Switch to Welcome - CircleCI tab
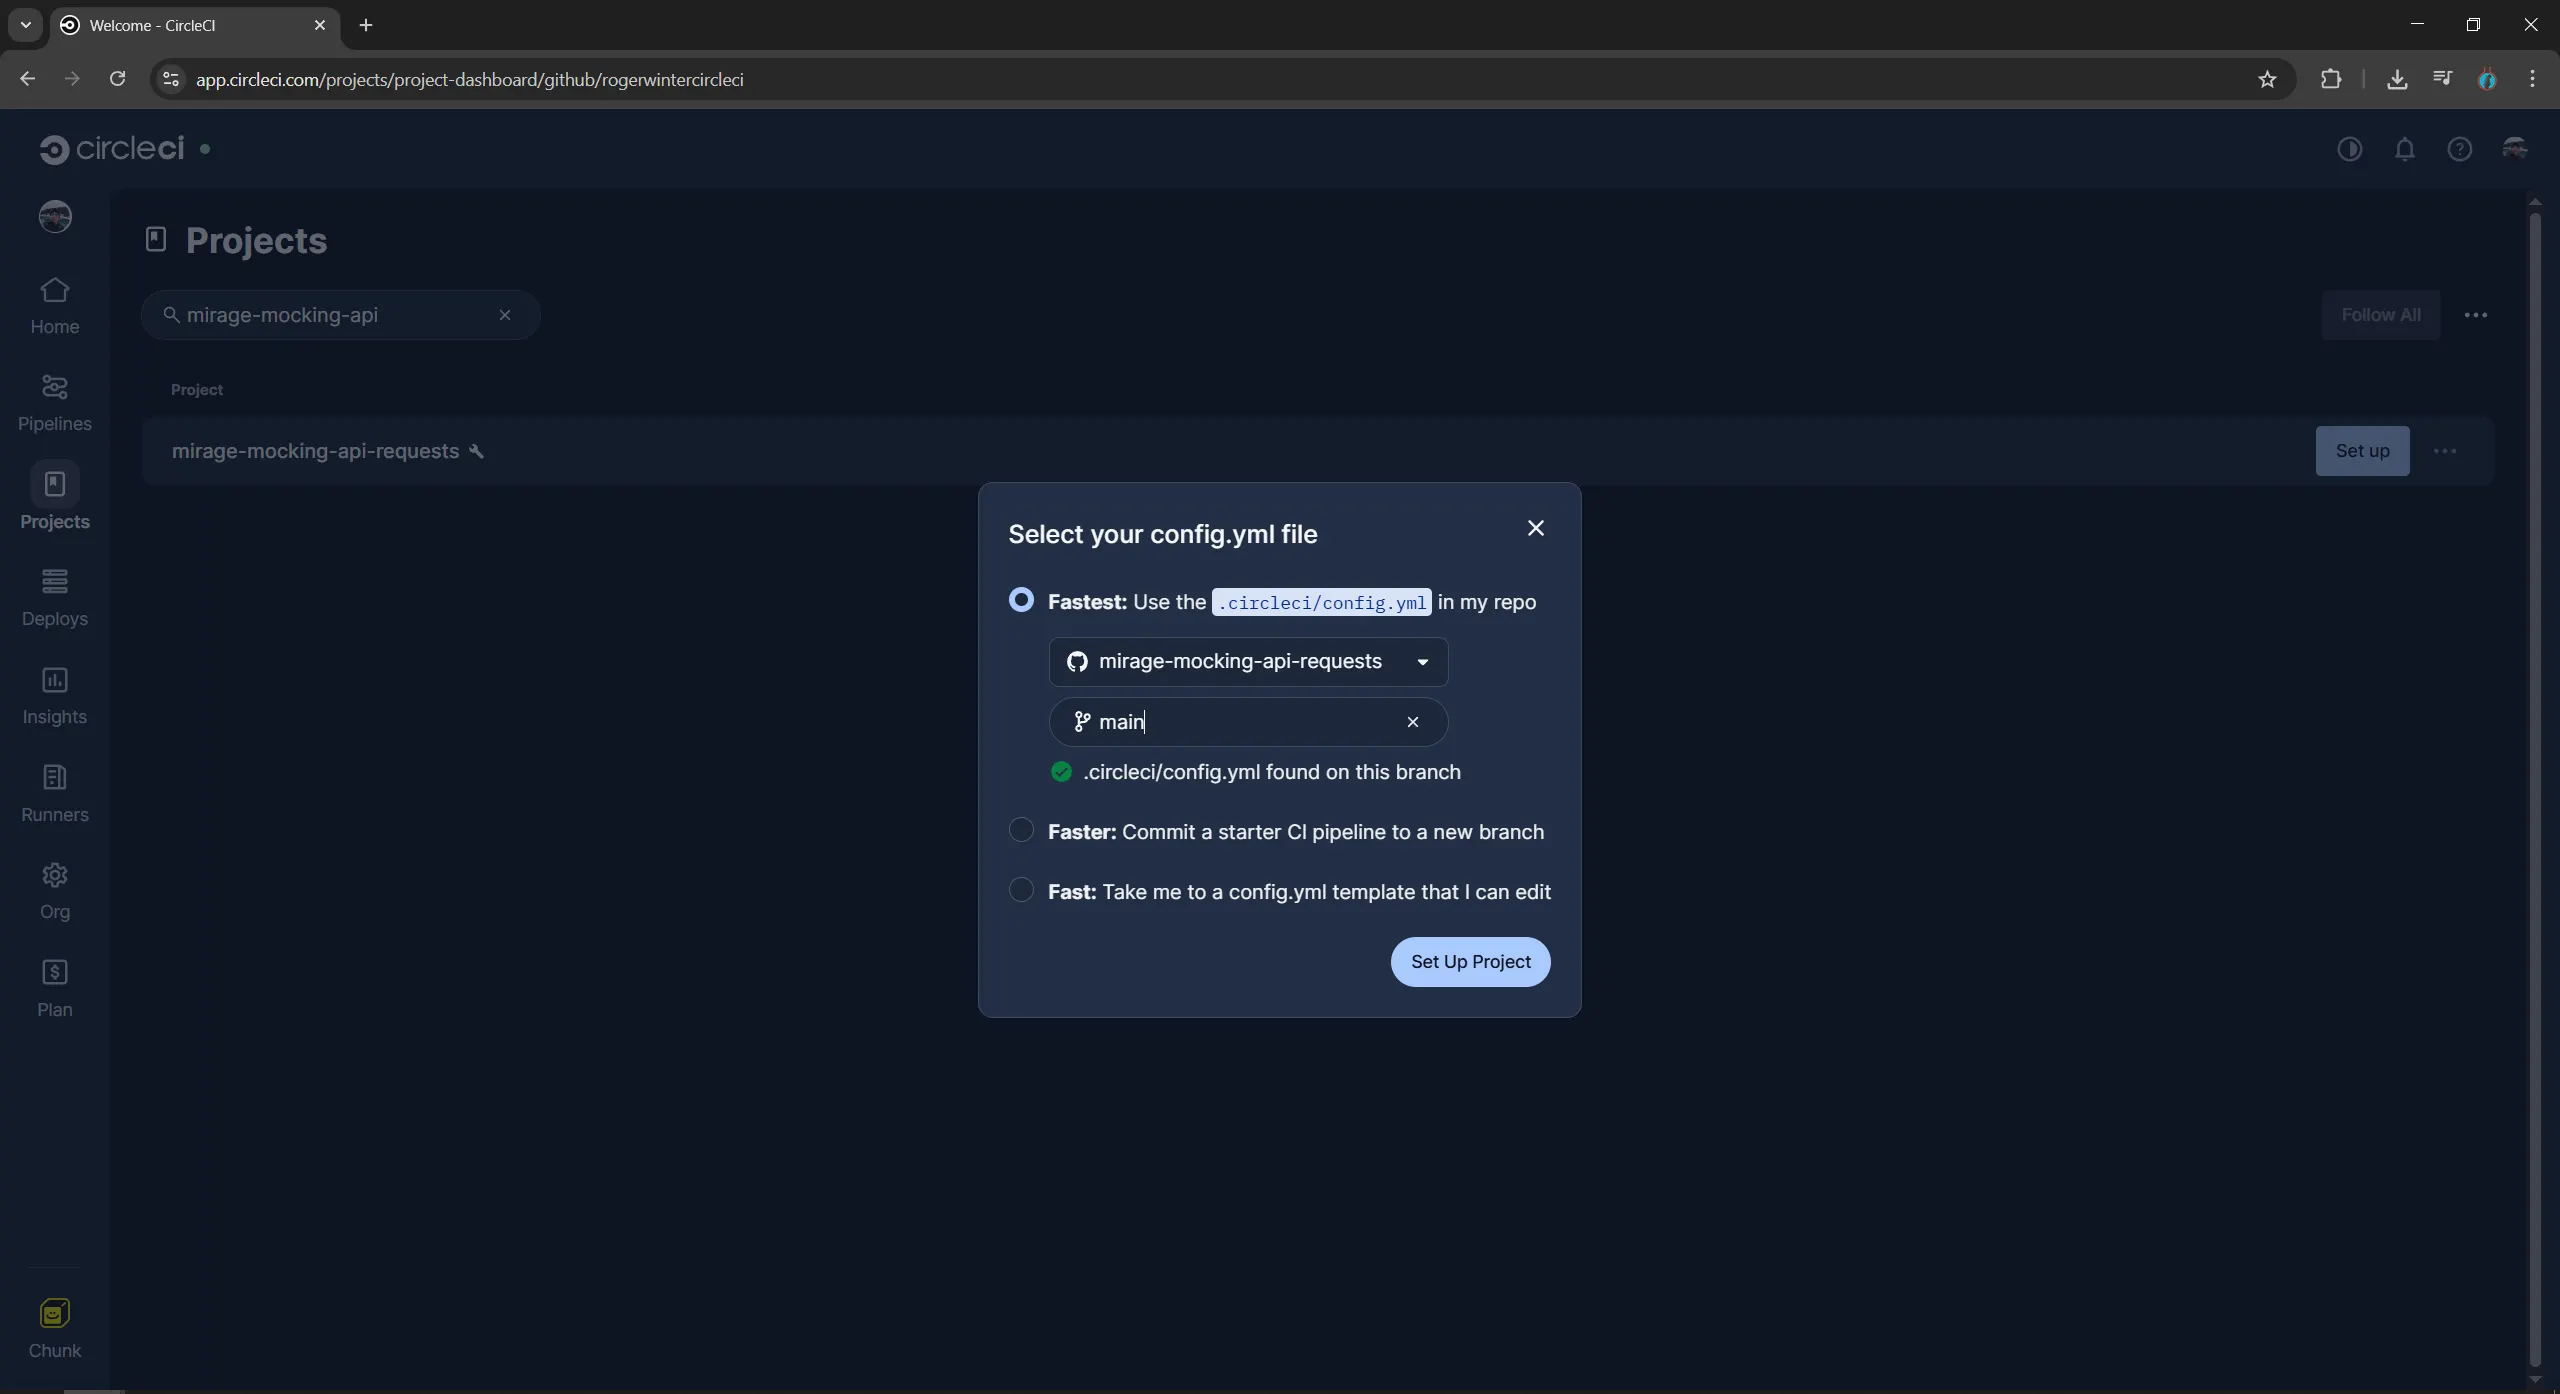 click(193, 25)
